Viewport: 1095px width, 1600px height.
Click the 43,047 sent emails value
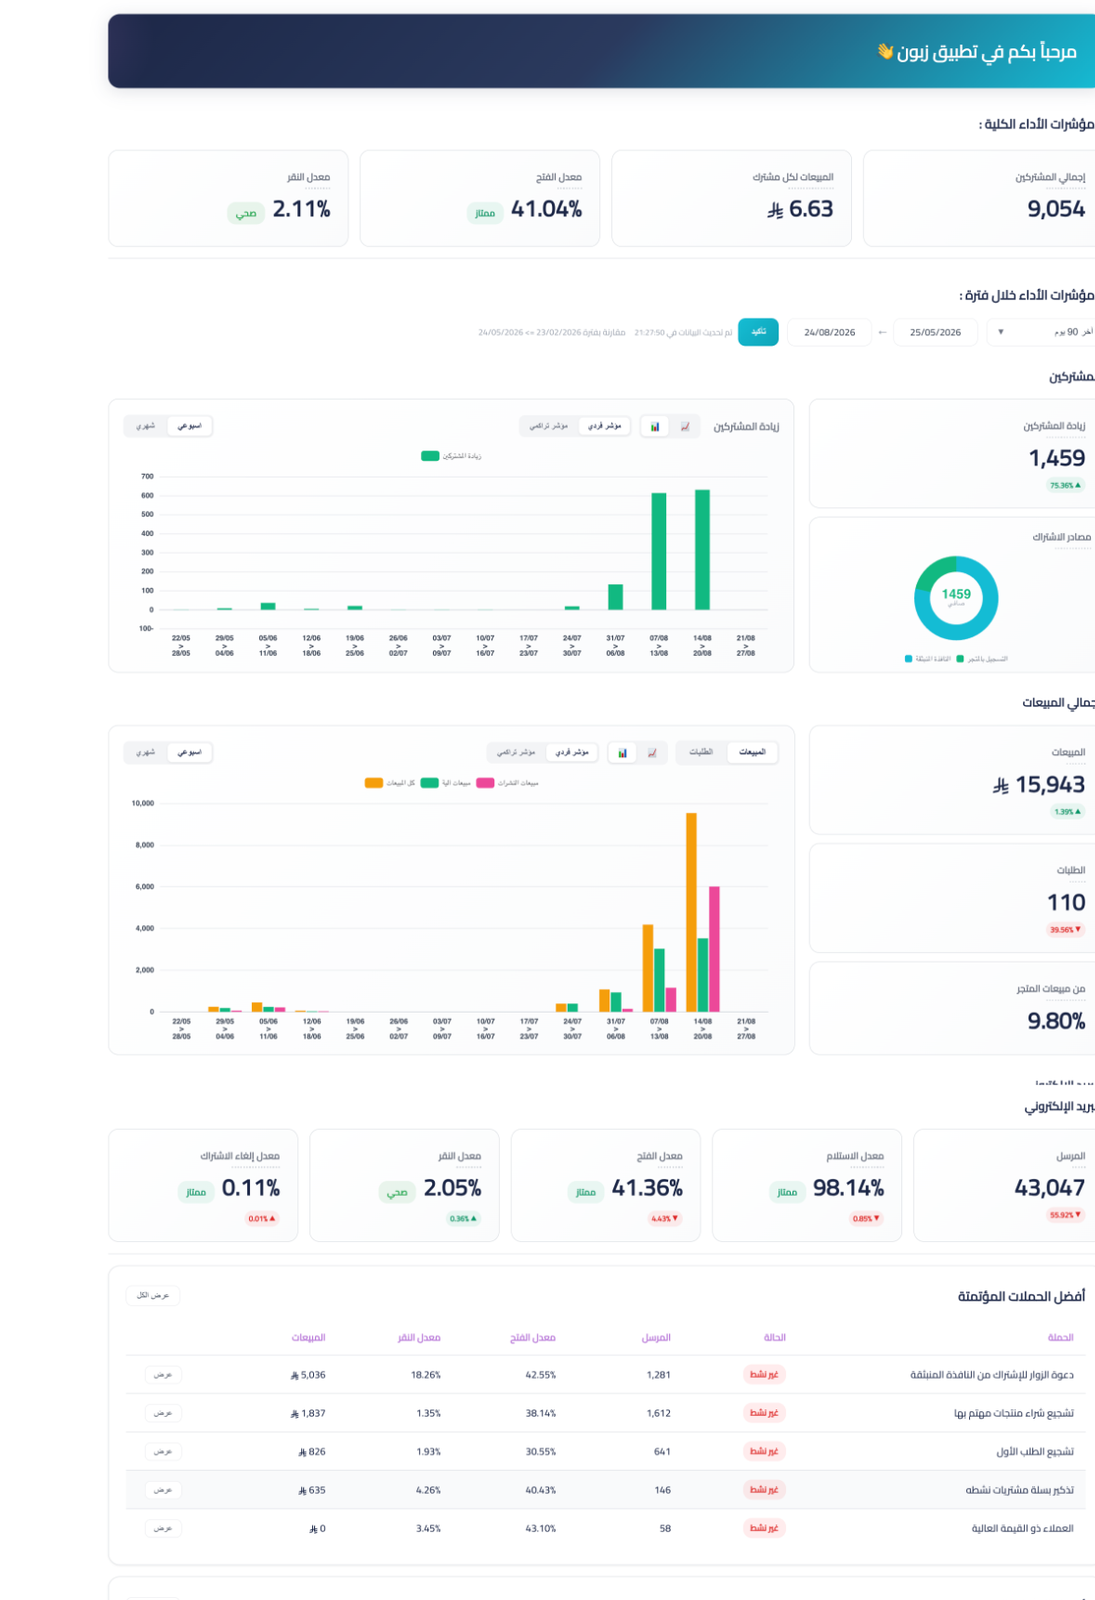tap(1049, 1188)
